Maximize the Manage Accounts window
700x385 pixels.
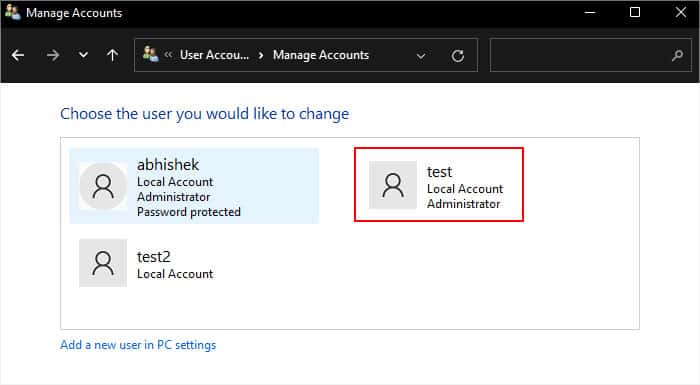tap(635, 12)
